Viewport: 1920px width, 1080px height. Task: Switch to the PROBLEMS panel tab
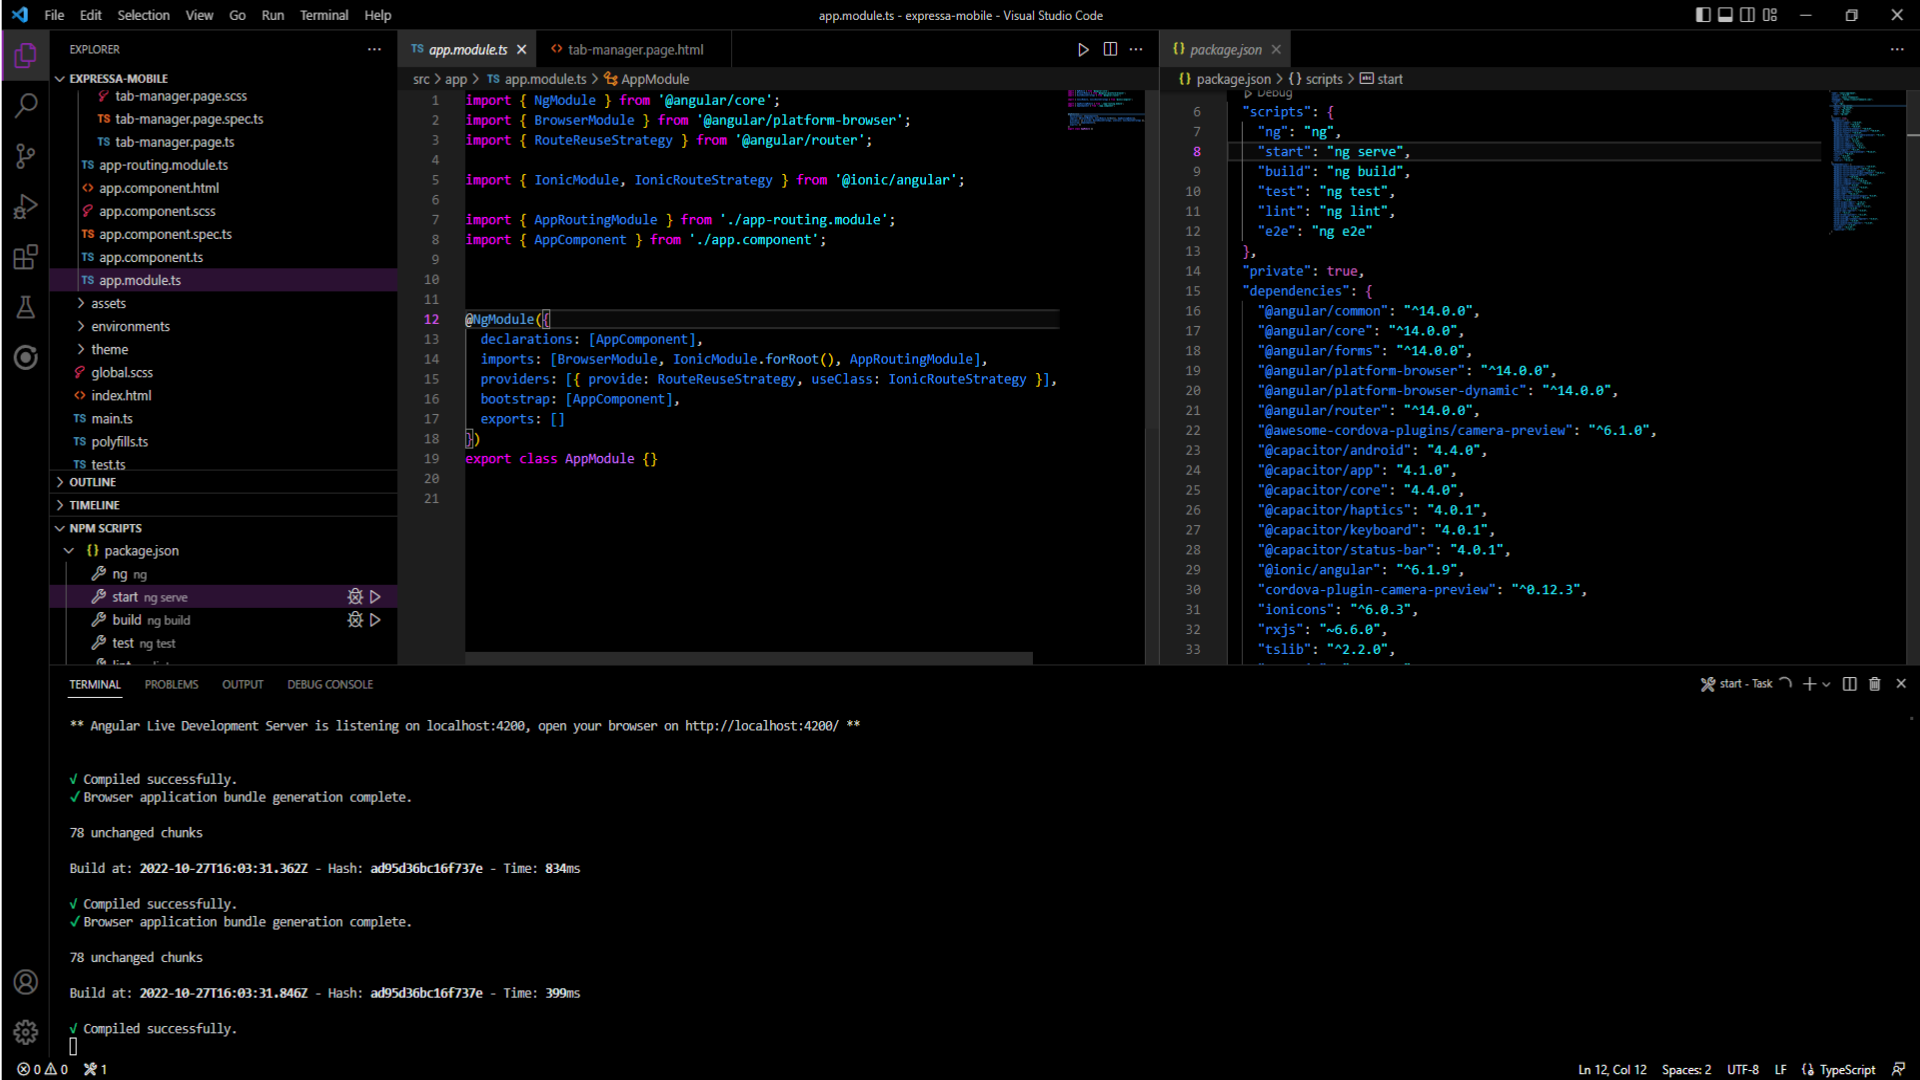tap(171, 684)
